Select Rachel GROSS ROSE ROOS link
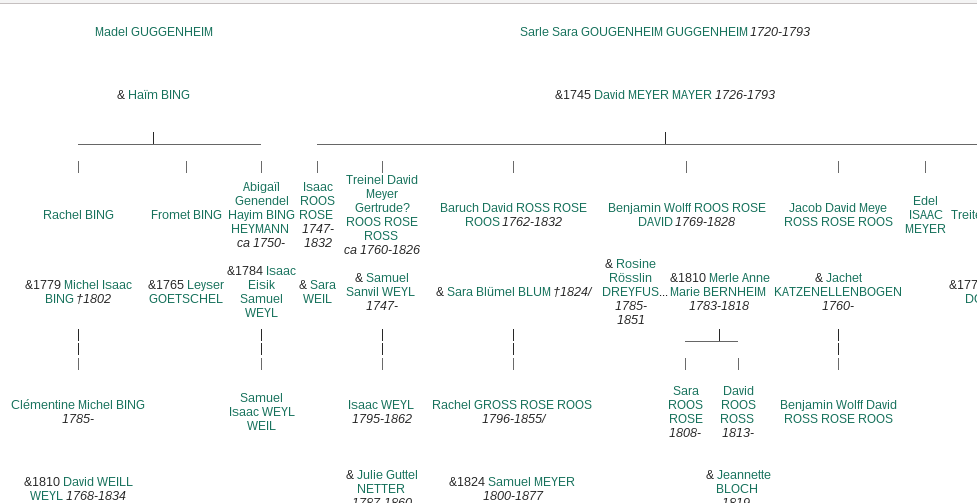The image size is (977, 503). (x=512, y=405)
